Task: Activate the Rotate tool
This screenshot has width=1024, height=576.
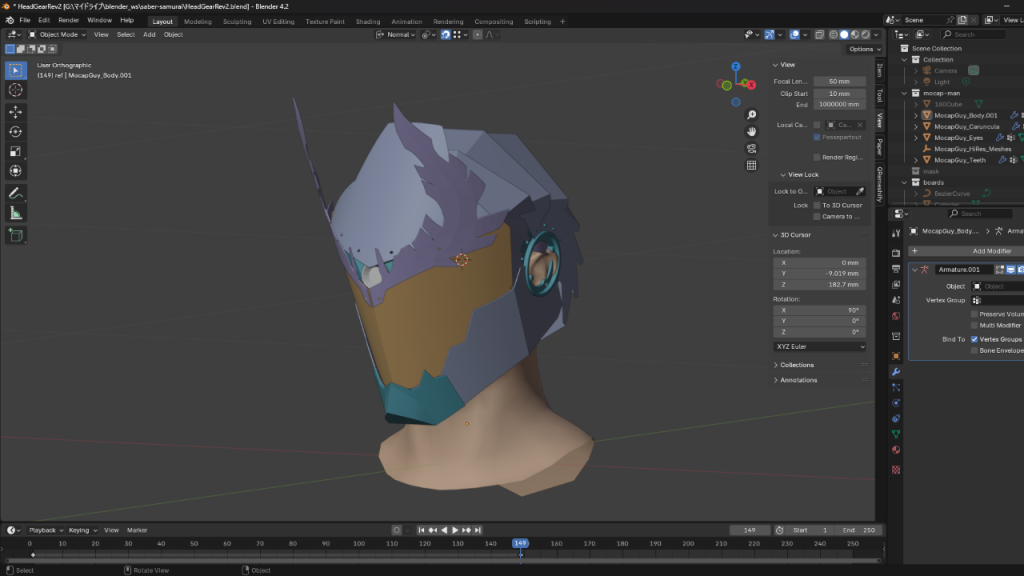Action: 16,131
